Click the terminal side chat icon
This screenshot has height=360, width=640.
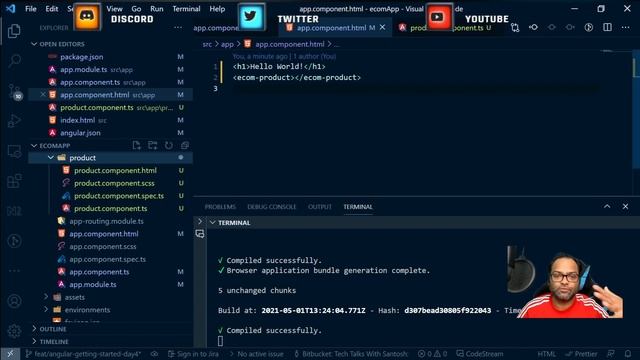200,234
